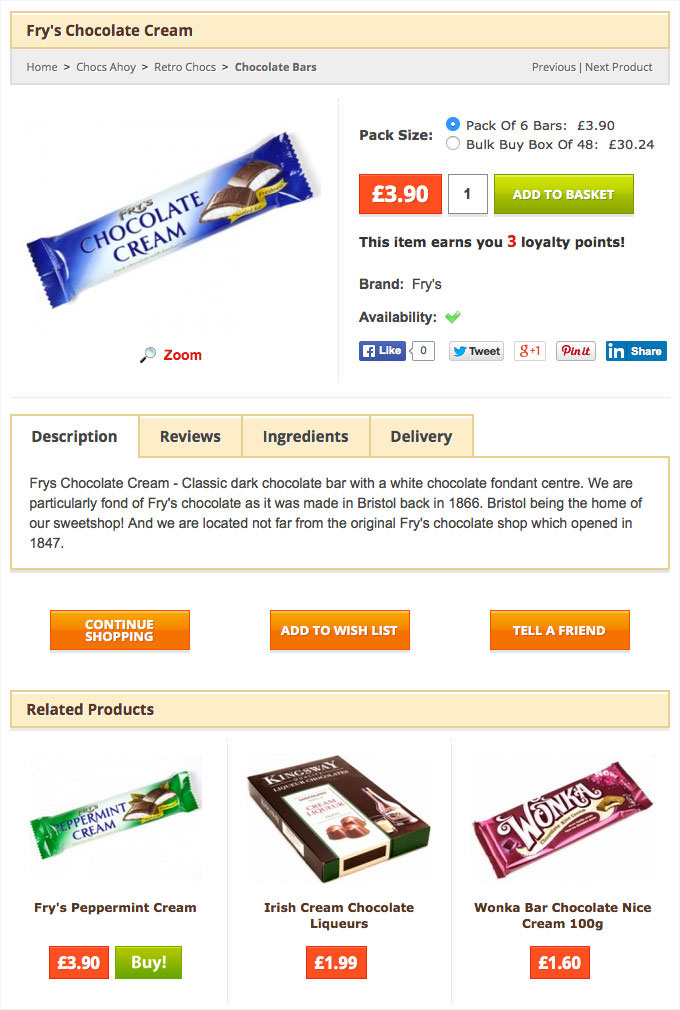Click the Pinterest Pin it button

[576, 351]
